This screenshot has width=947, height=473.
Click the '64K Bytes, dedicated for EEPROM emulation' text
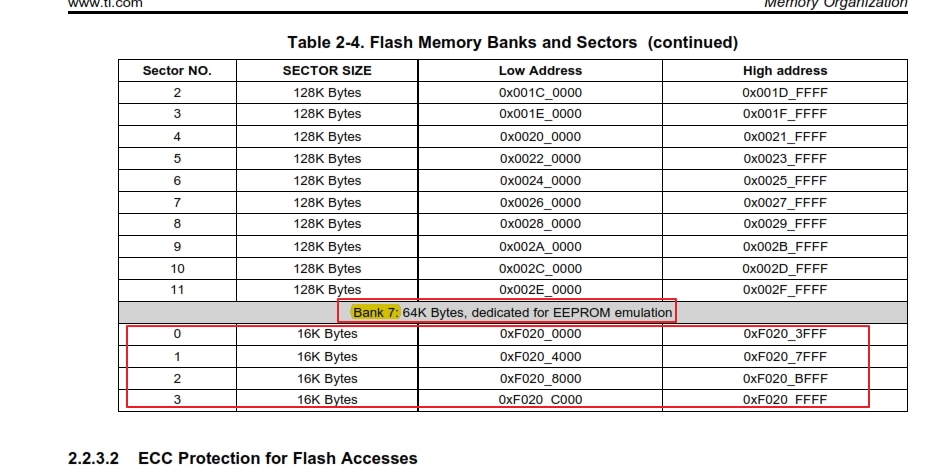pos(537,312)
